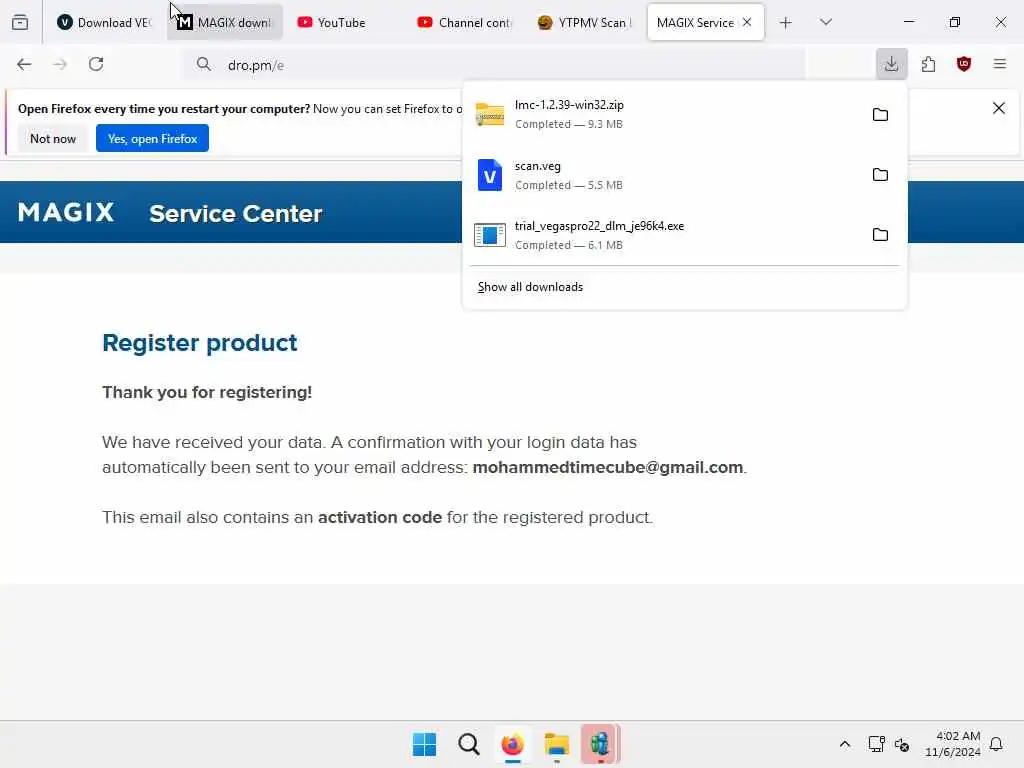The width and height of the screenshot is (1024, 768).
Task: Dismiss the Firefox startup notification bar
Action: tap(999, 108)
